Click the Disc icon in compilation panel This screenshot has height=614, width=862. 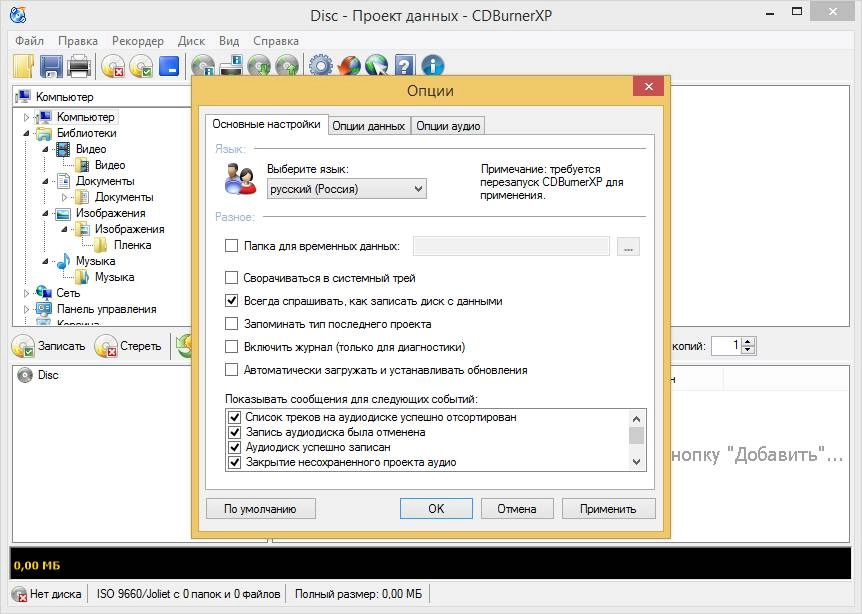tap(25, 375)
